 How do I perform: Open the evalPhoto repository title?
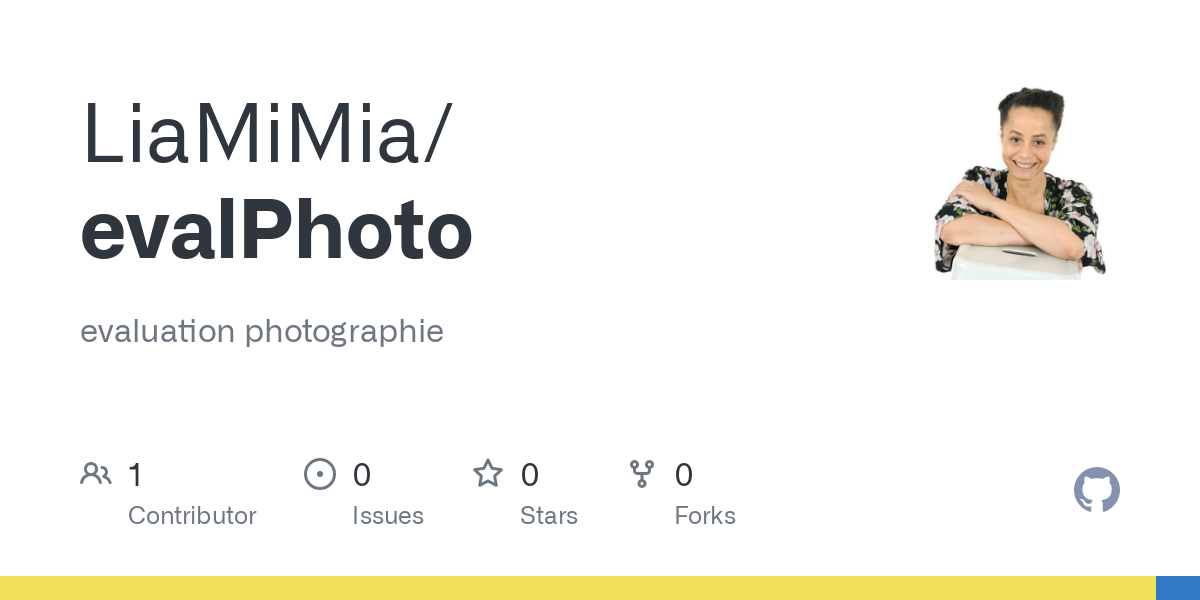[276, 231]
